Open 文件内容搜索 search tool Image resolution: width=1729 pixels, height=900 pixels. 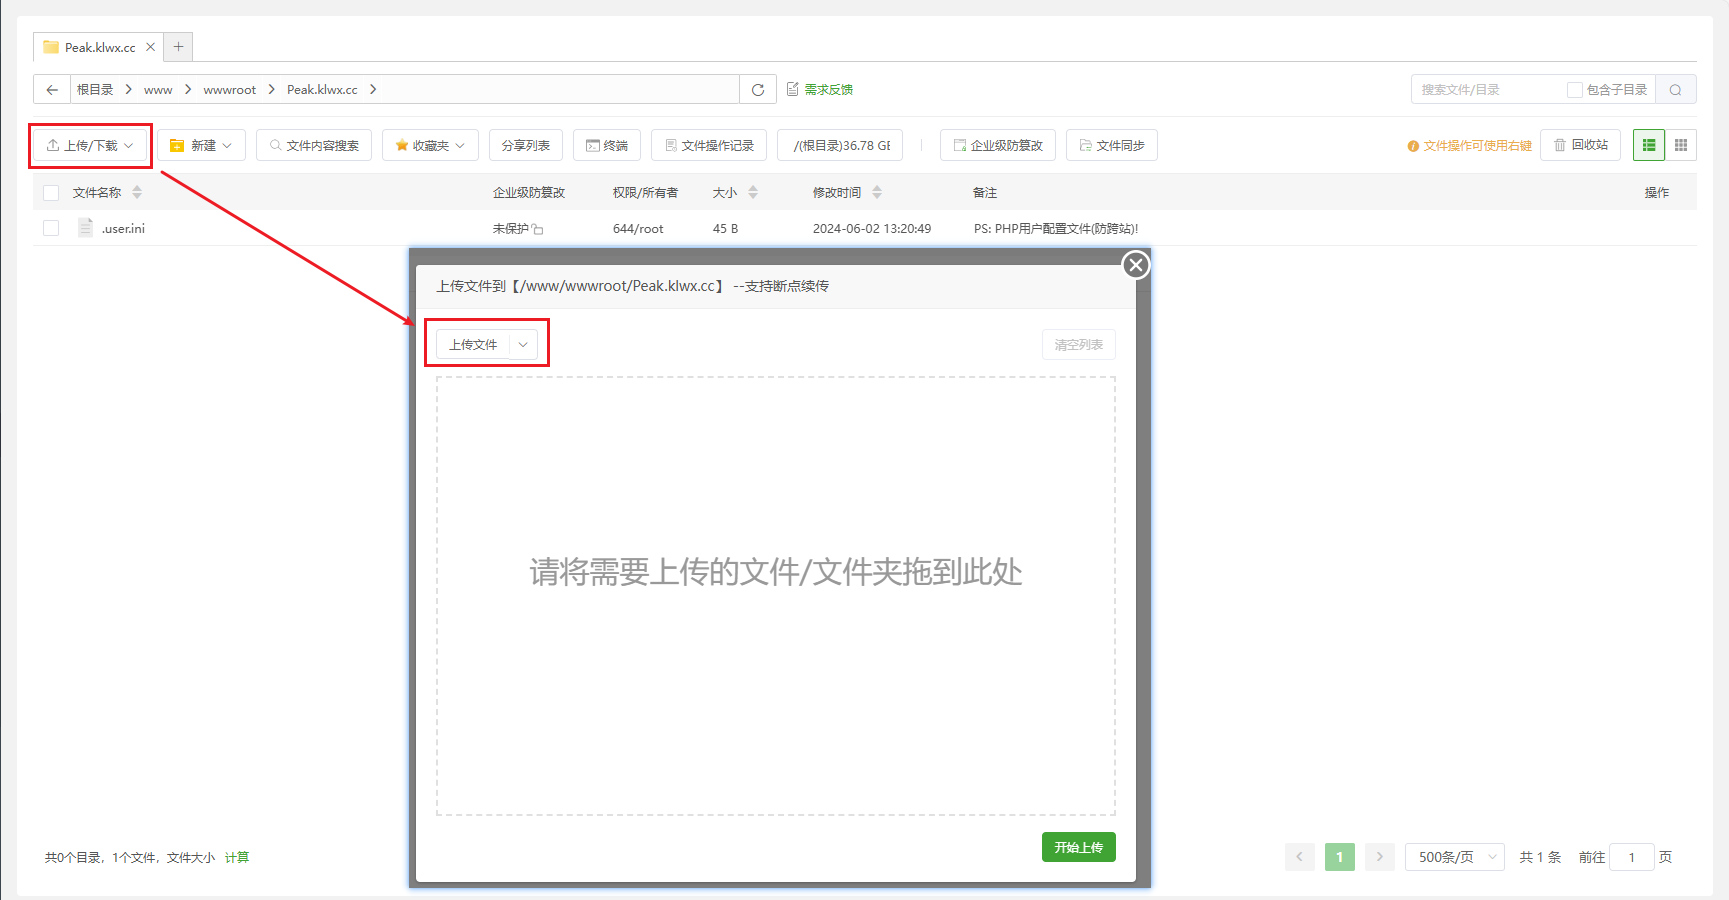314,145
